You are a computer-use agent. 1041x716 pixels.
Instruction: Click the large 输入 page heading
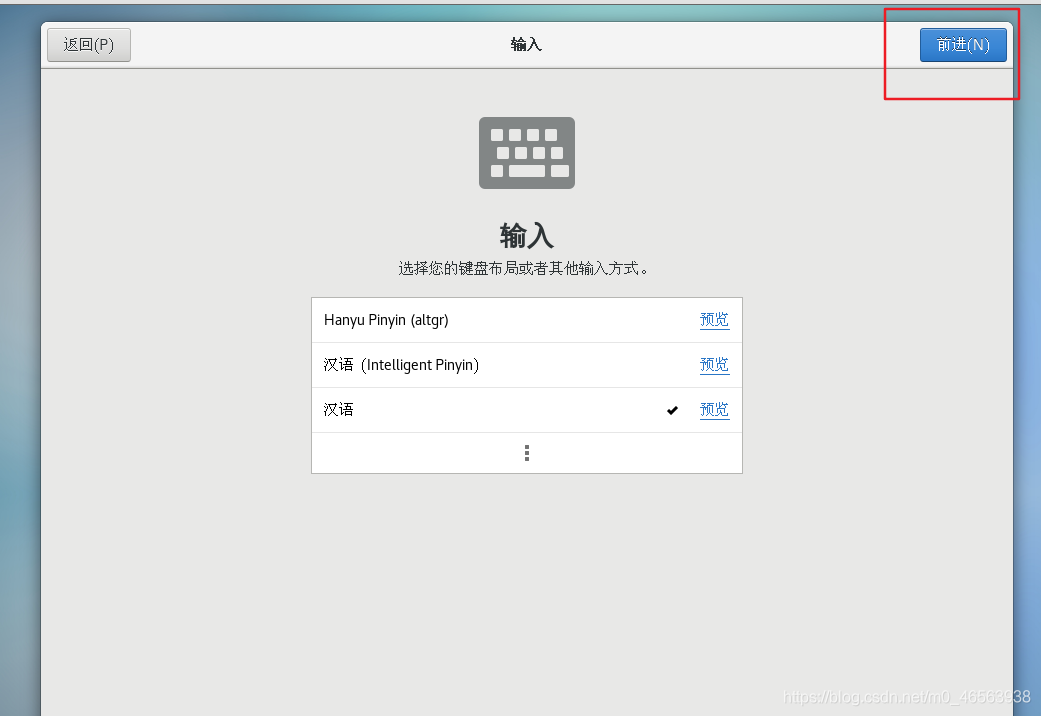[x=527, y=235]
